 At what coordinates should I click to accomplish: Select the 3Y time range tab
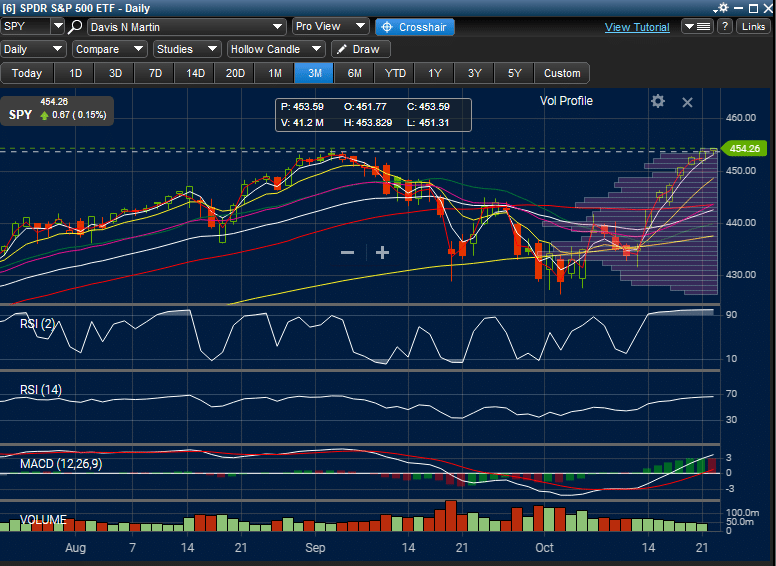point(475,73)
